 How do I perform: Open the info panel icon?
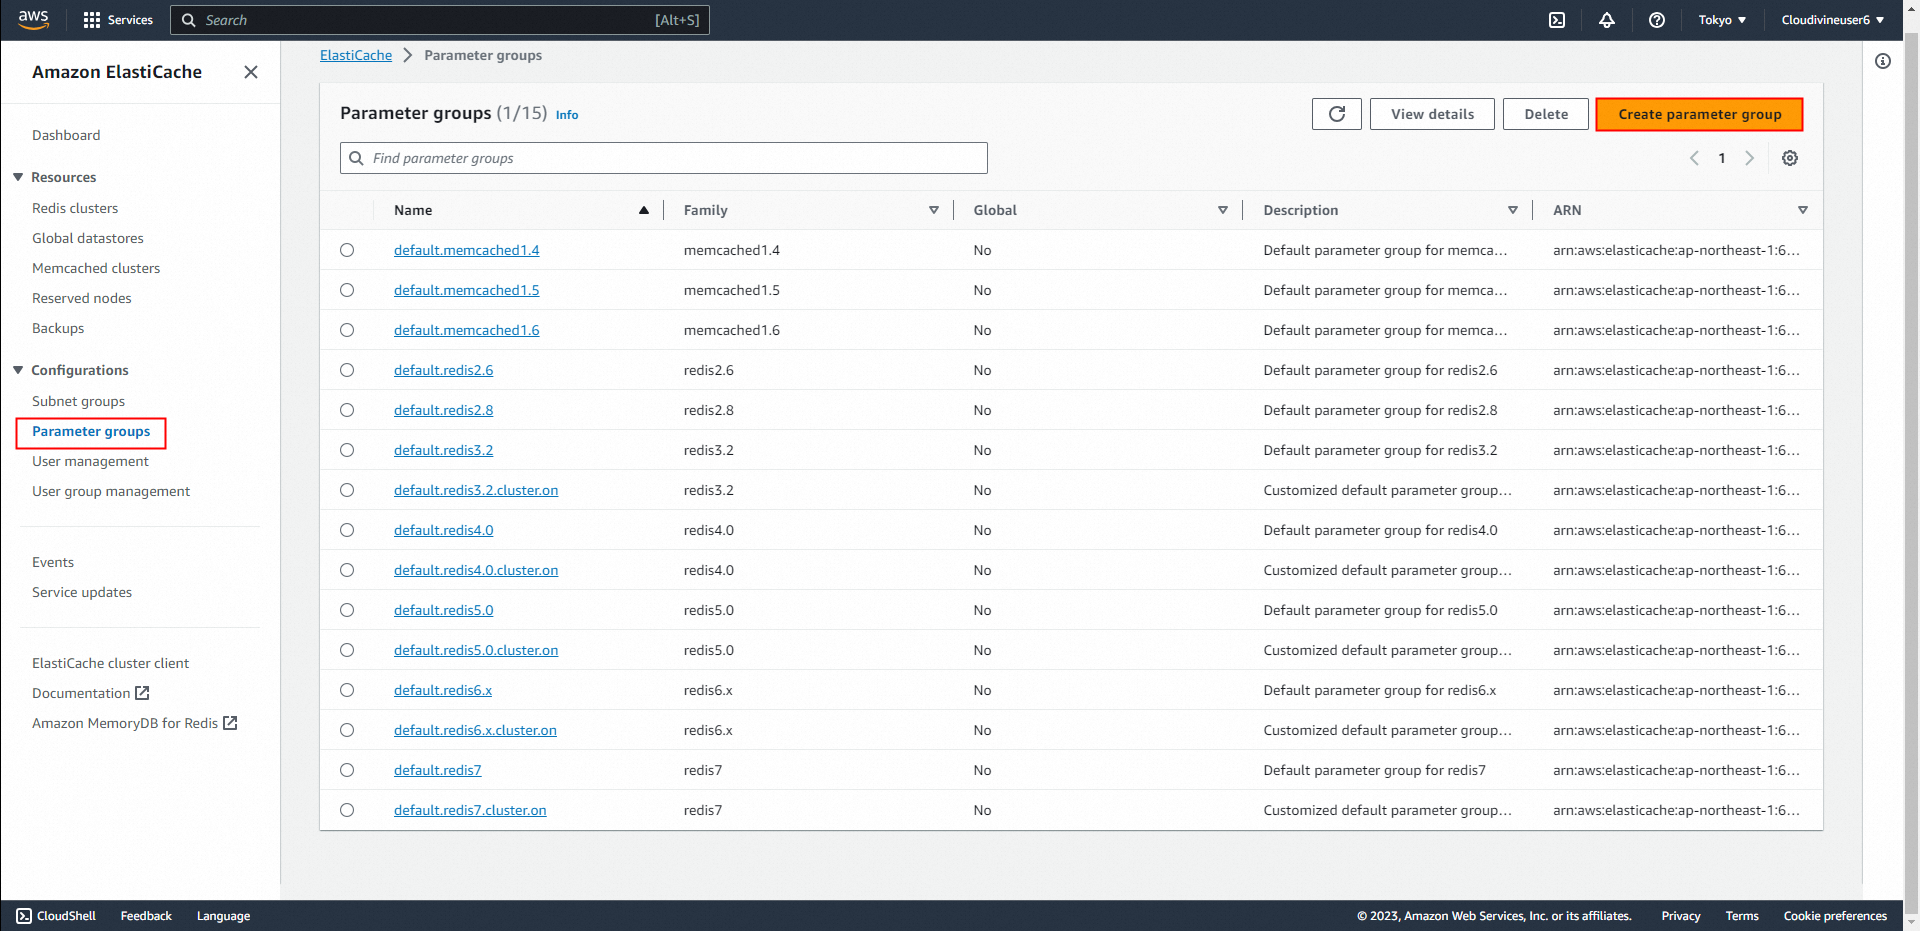click(1883, 61)
